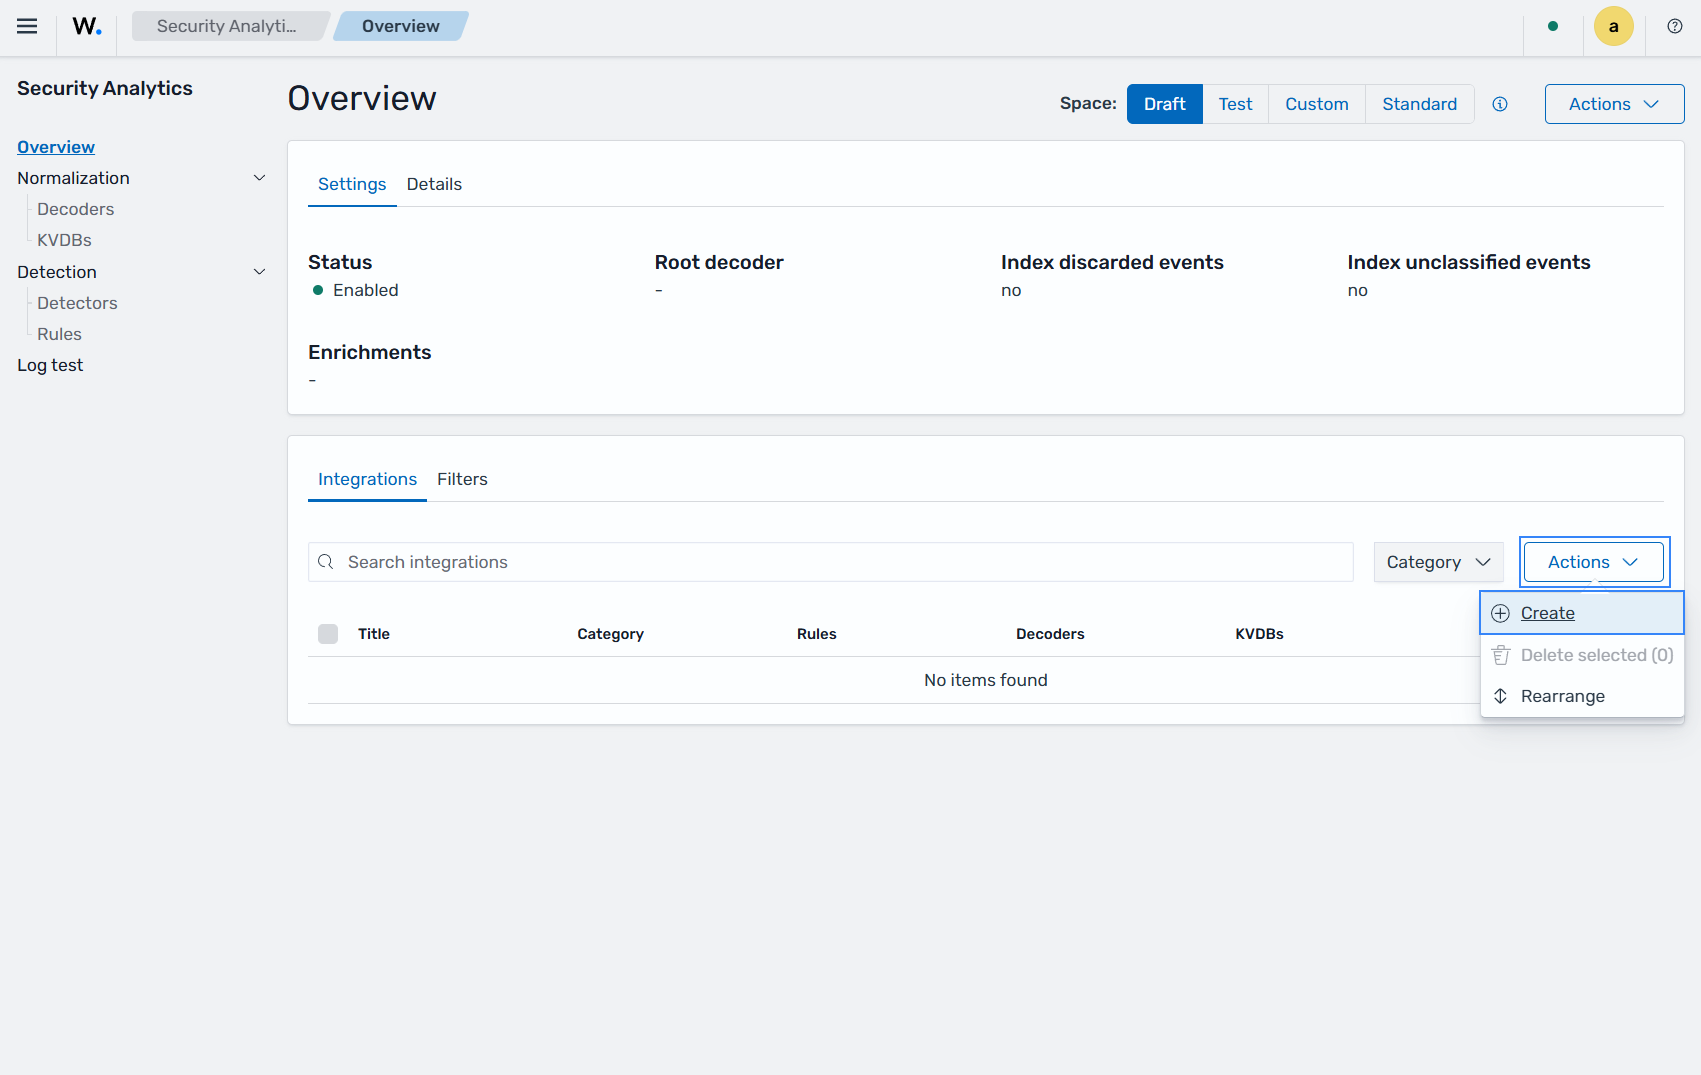Screen dimensions: 1701x1075
Task: Click the Rearrange arrows icon
Action: tap(1500, 696)
